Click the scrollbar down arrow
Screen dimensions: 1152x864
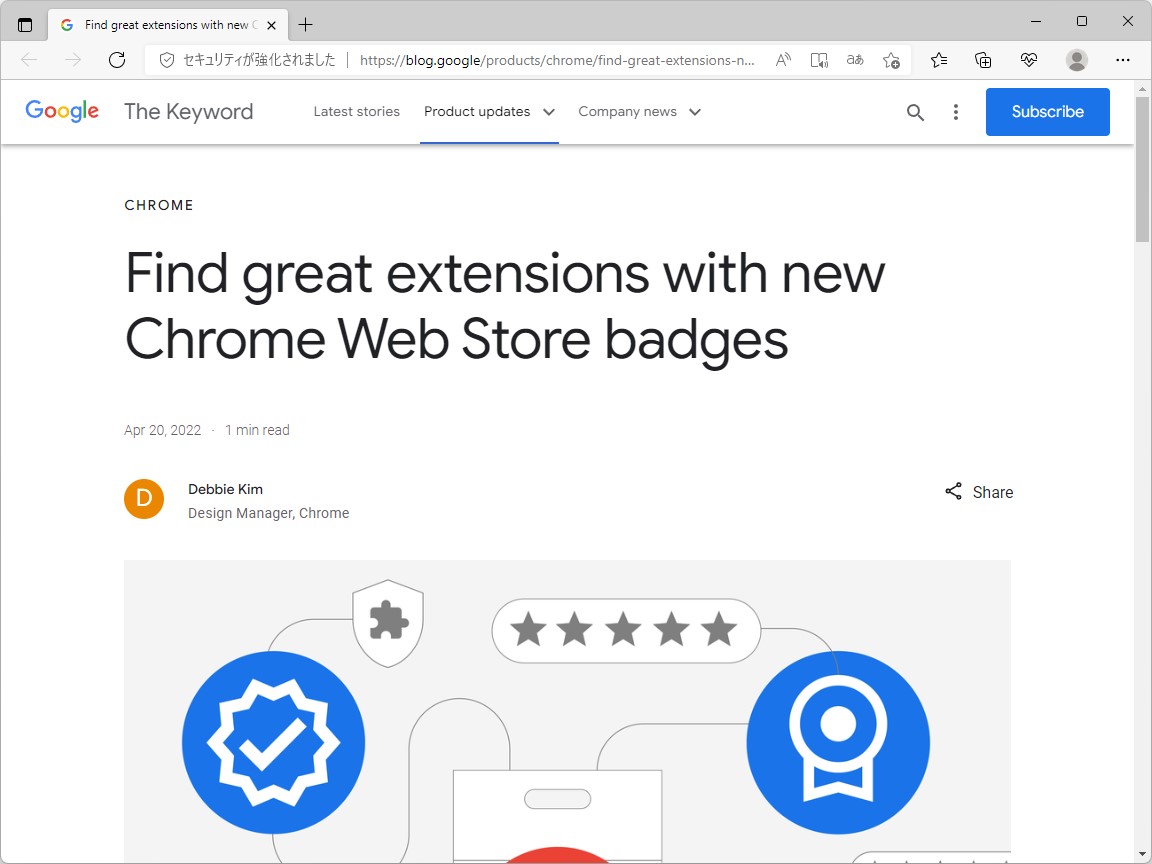click(x=1142, y=854)
